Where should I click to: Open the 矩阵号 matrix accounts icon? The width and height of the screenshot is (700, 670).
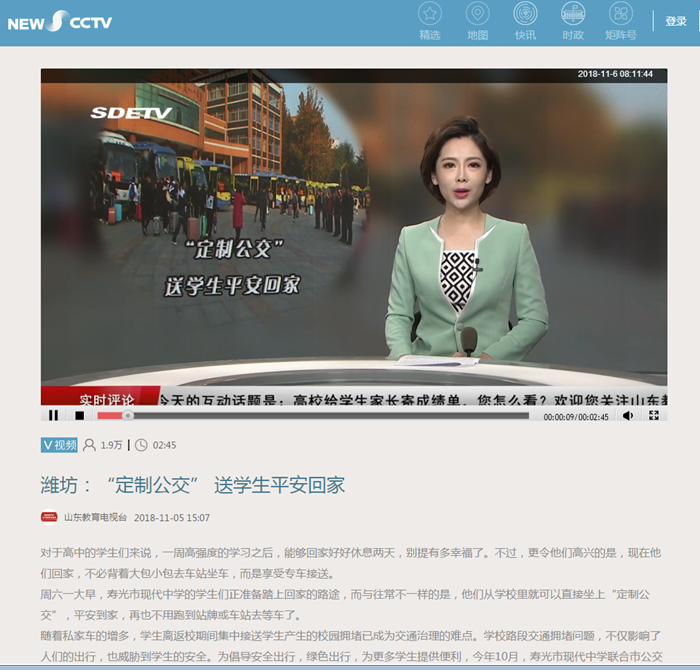[621, 14]
